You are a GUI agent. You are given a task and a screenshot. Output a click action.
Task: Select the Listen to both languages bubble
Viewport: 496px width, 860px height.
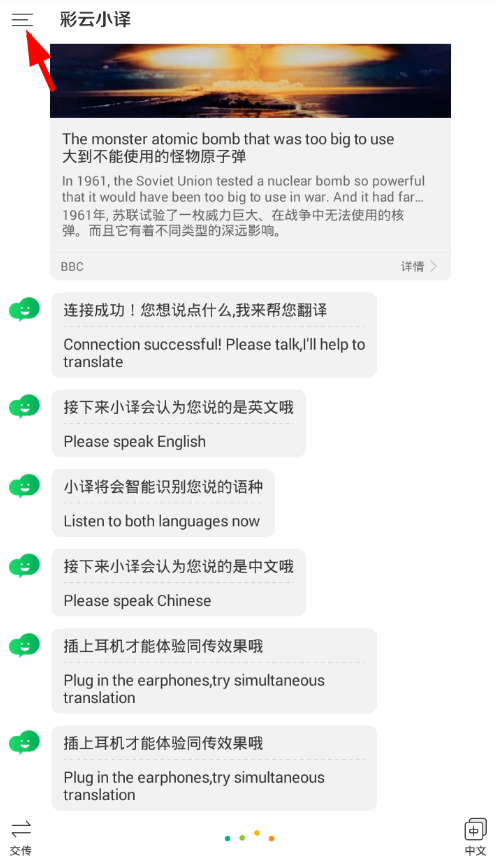click(163, 503)
